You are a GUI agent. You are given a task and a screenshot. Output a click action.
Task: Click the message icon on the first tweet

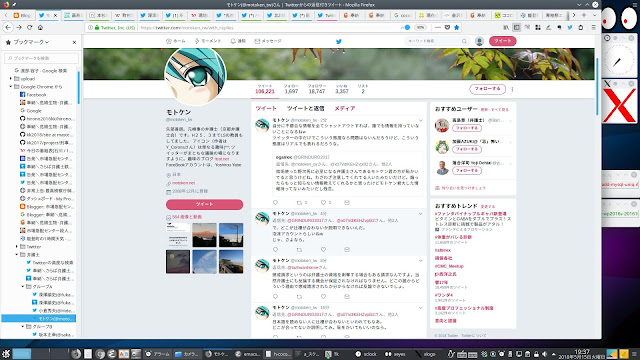pos(347,202)
